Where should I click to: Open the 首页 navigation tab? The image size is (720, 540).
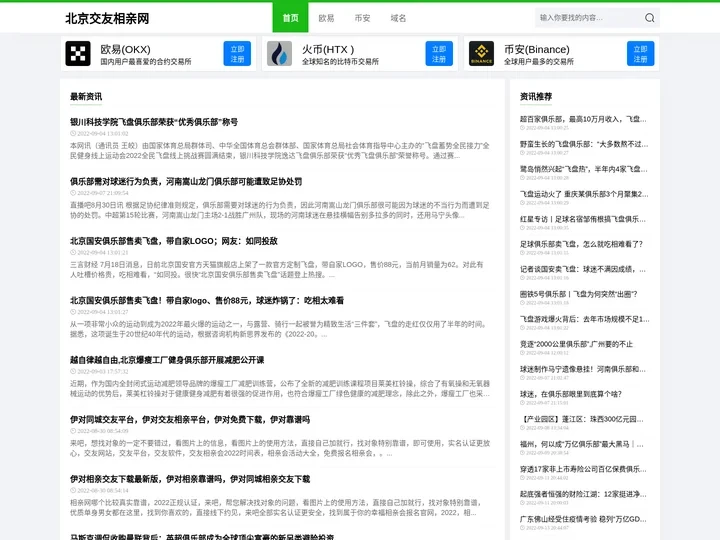point(290,18)
